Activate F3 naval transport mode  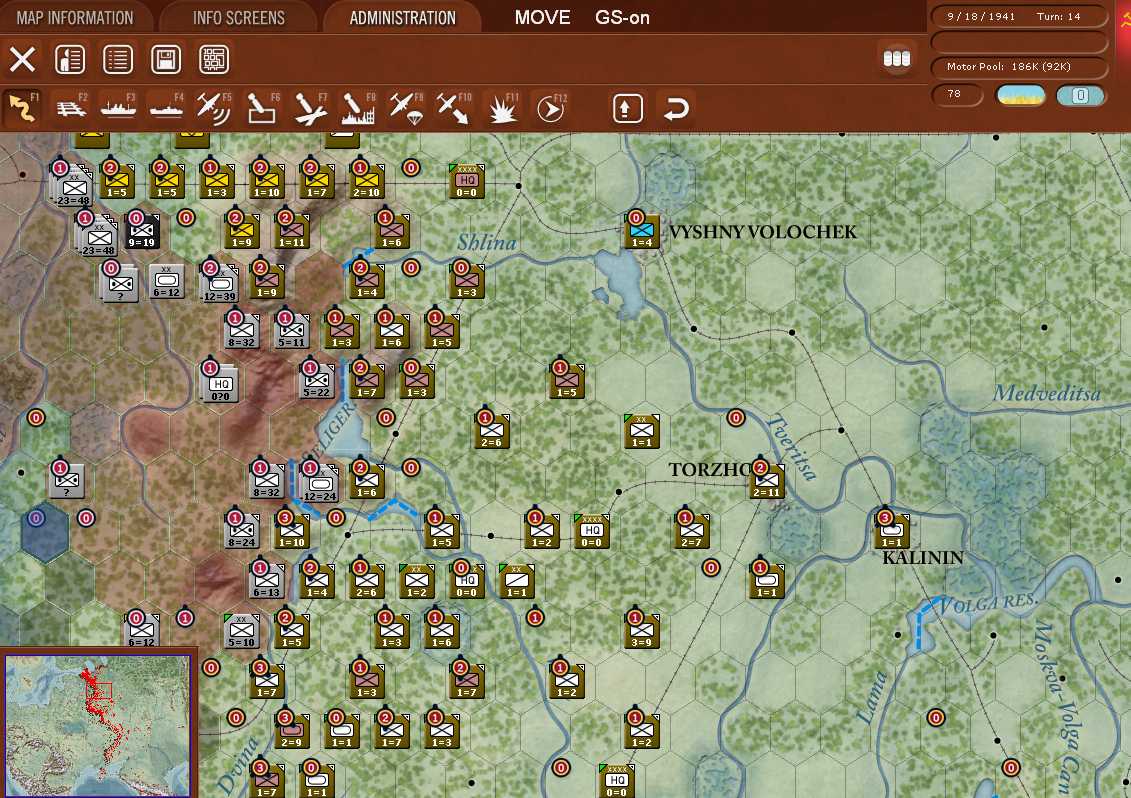[118, 107]
